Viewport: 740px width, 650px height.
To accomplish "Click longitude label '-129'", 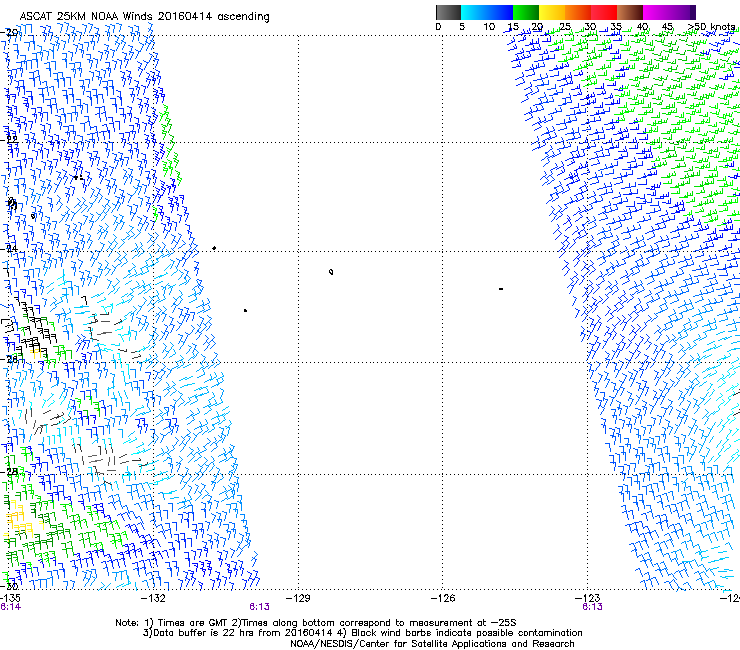I will click(298, 598).
